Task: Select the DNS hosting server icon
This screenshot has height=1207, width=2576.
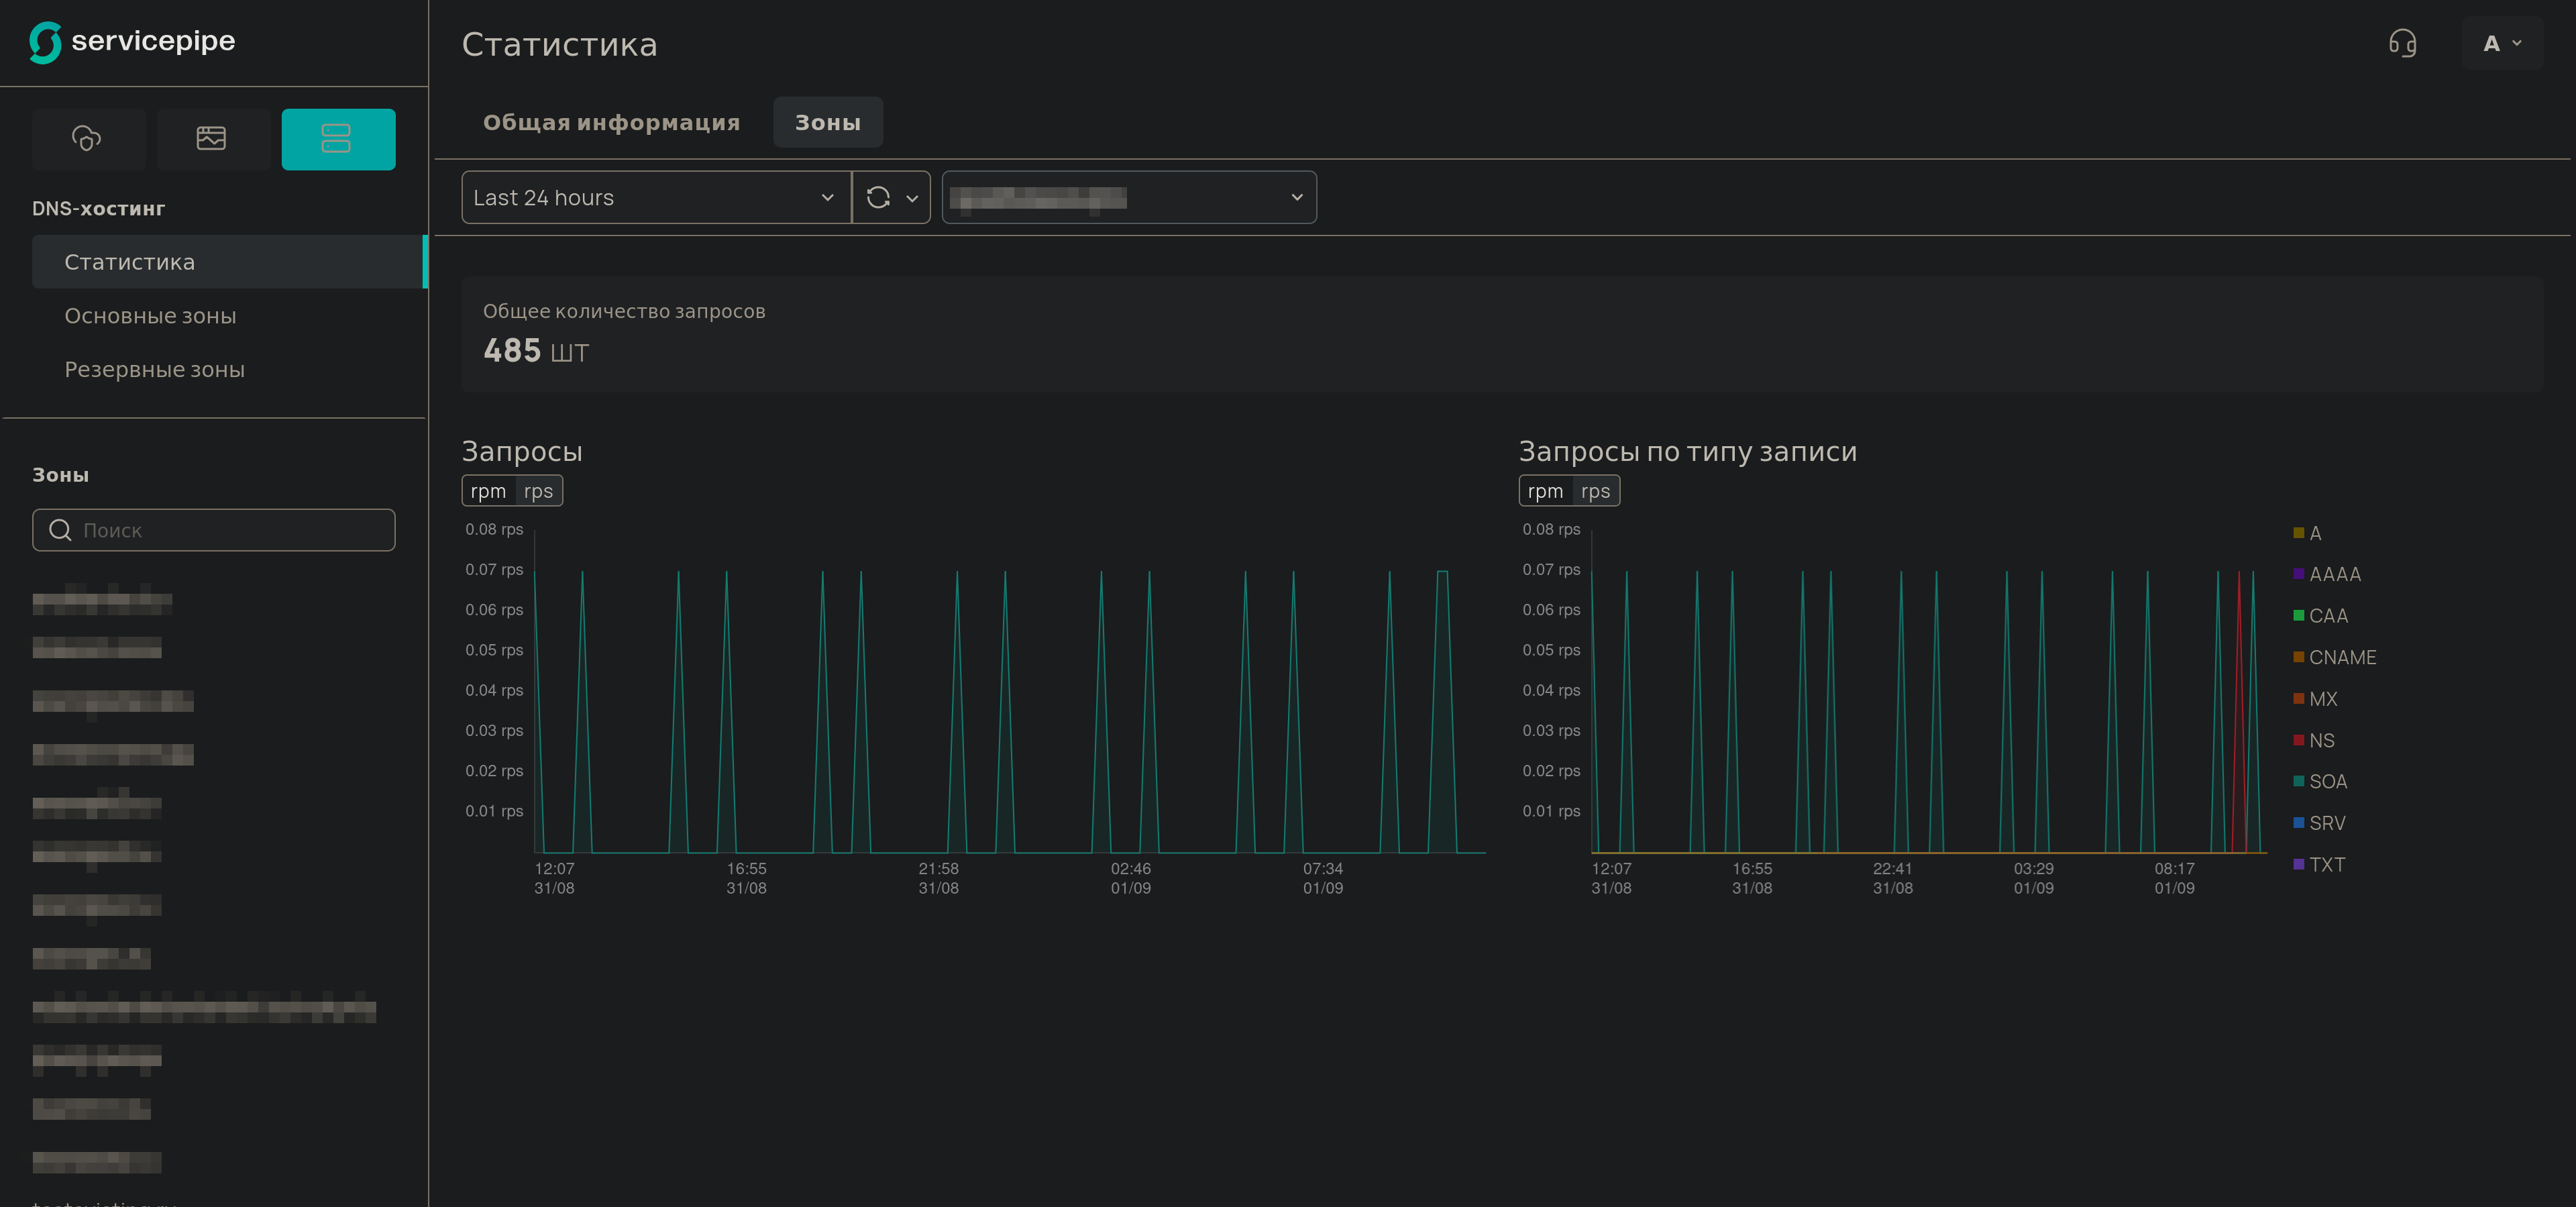Action: 337,138
